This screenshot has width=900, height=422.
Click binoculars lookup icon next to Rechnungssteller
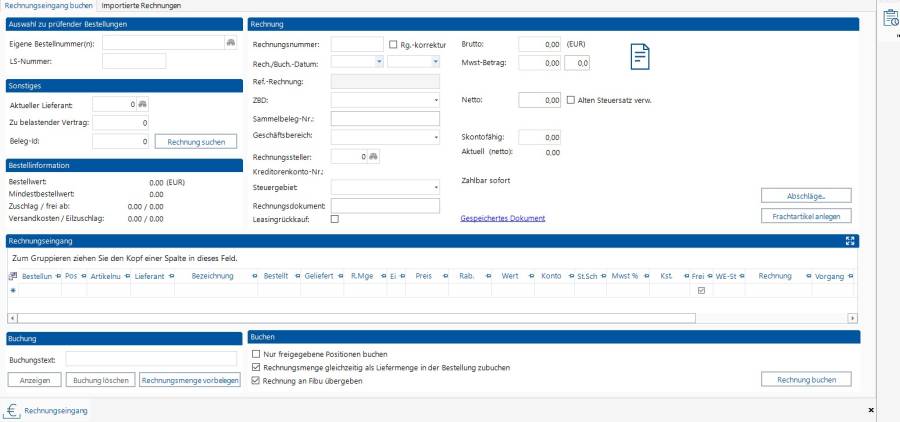click(373, 156)
